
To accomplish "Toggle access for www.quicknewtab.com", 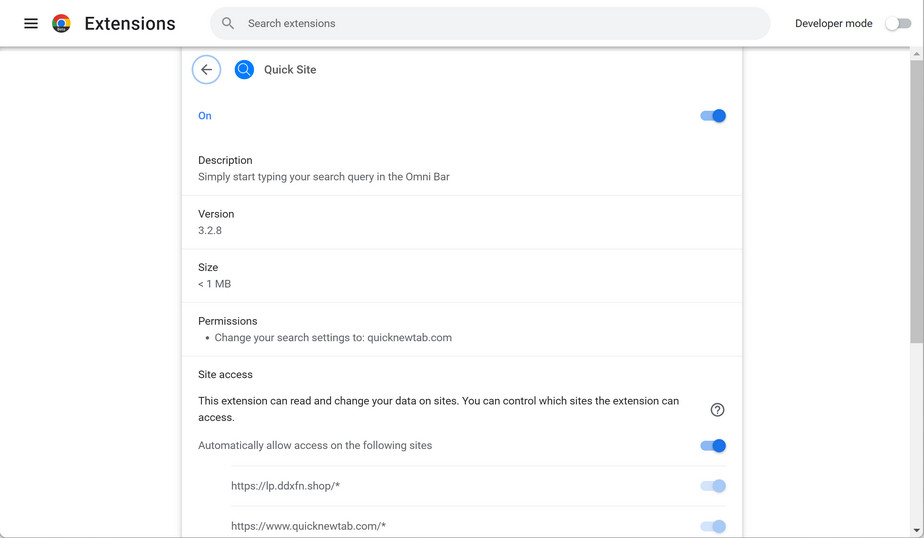I will (x=713, y=526).
